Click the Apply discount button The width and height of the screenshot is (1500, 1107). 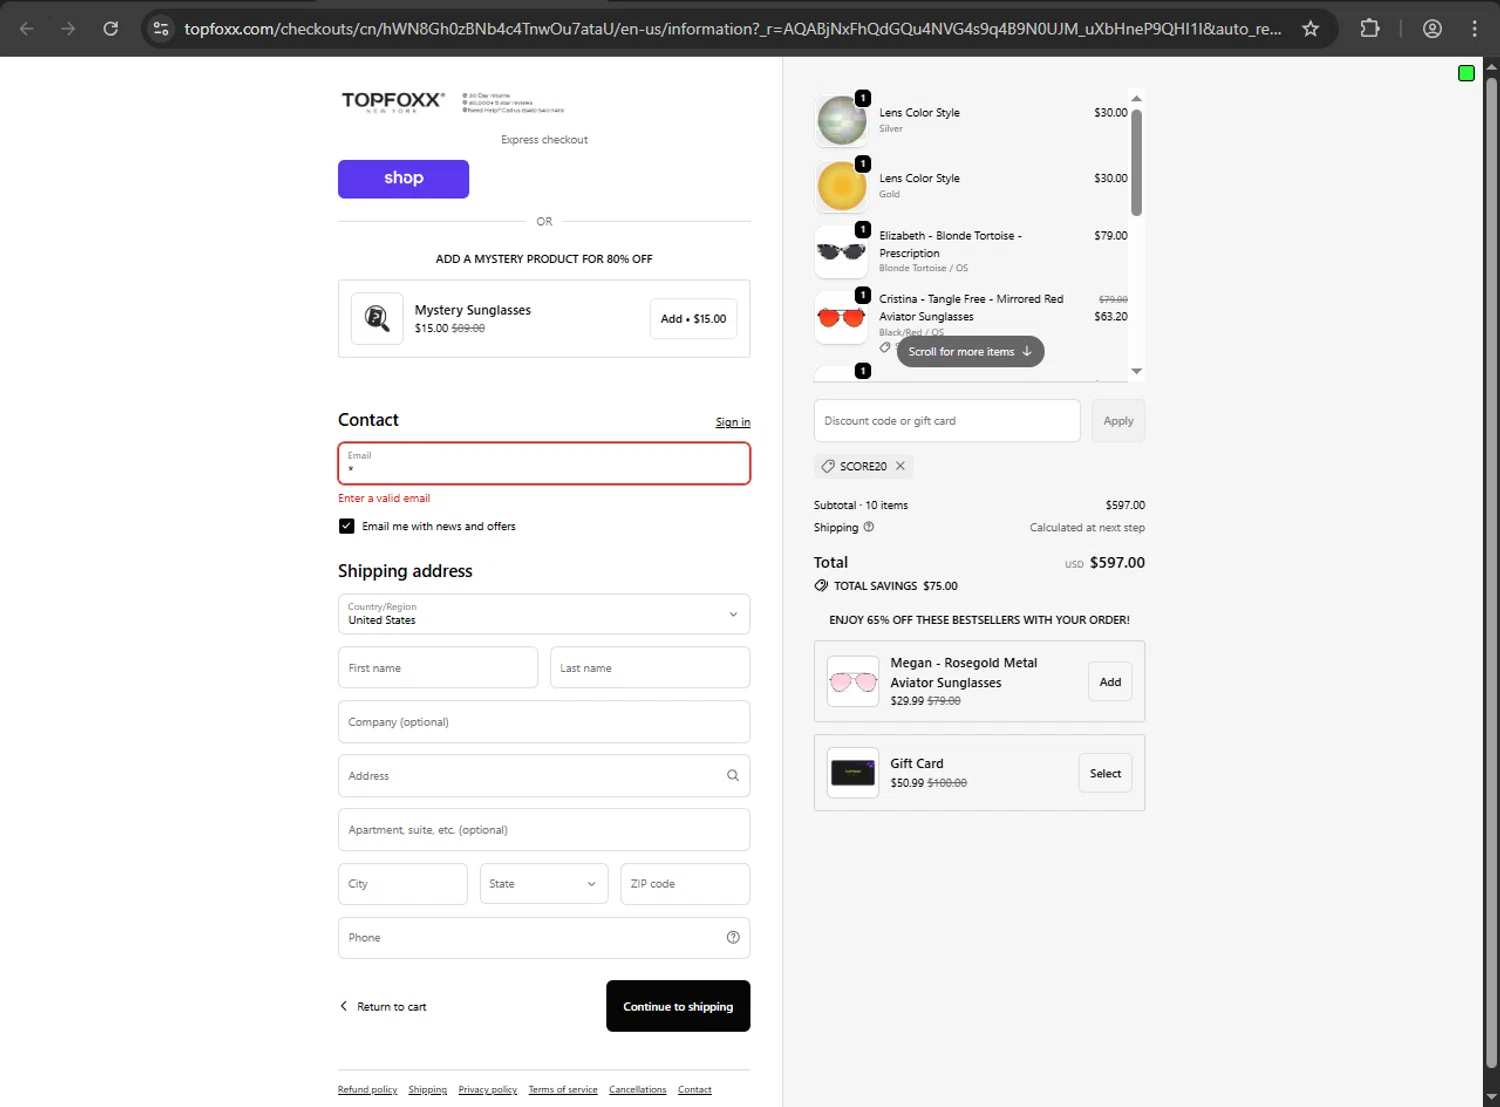point(1118,421)
